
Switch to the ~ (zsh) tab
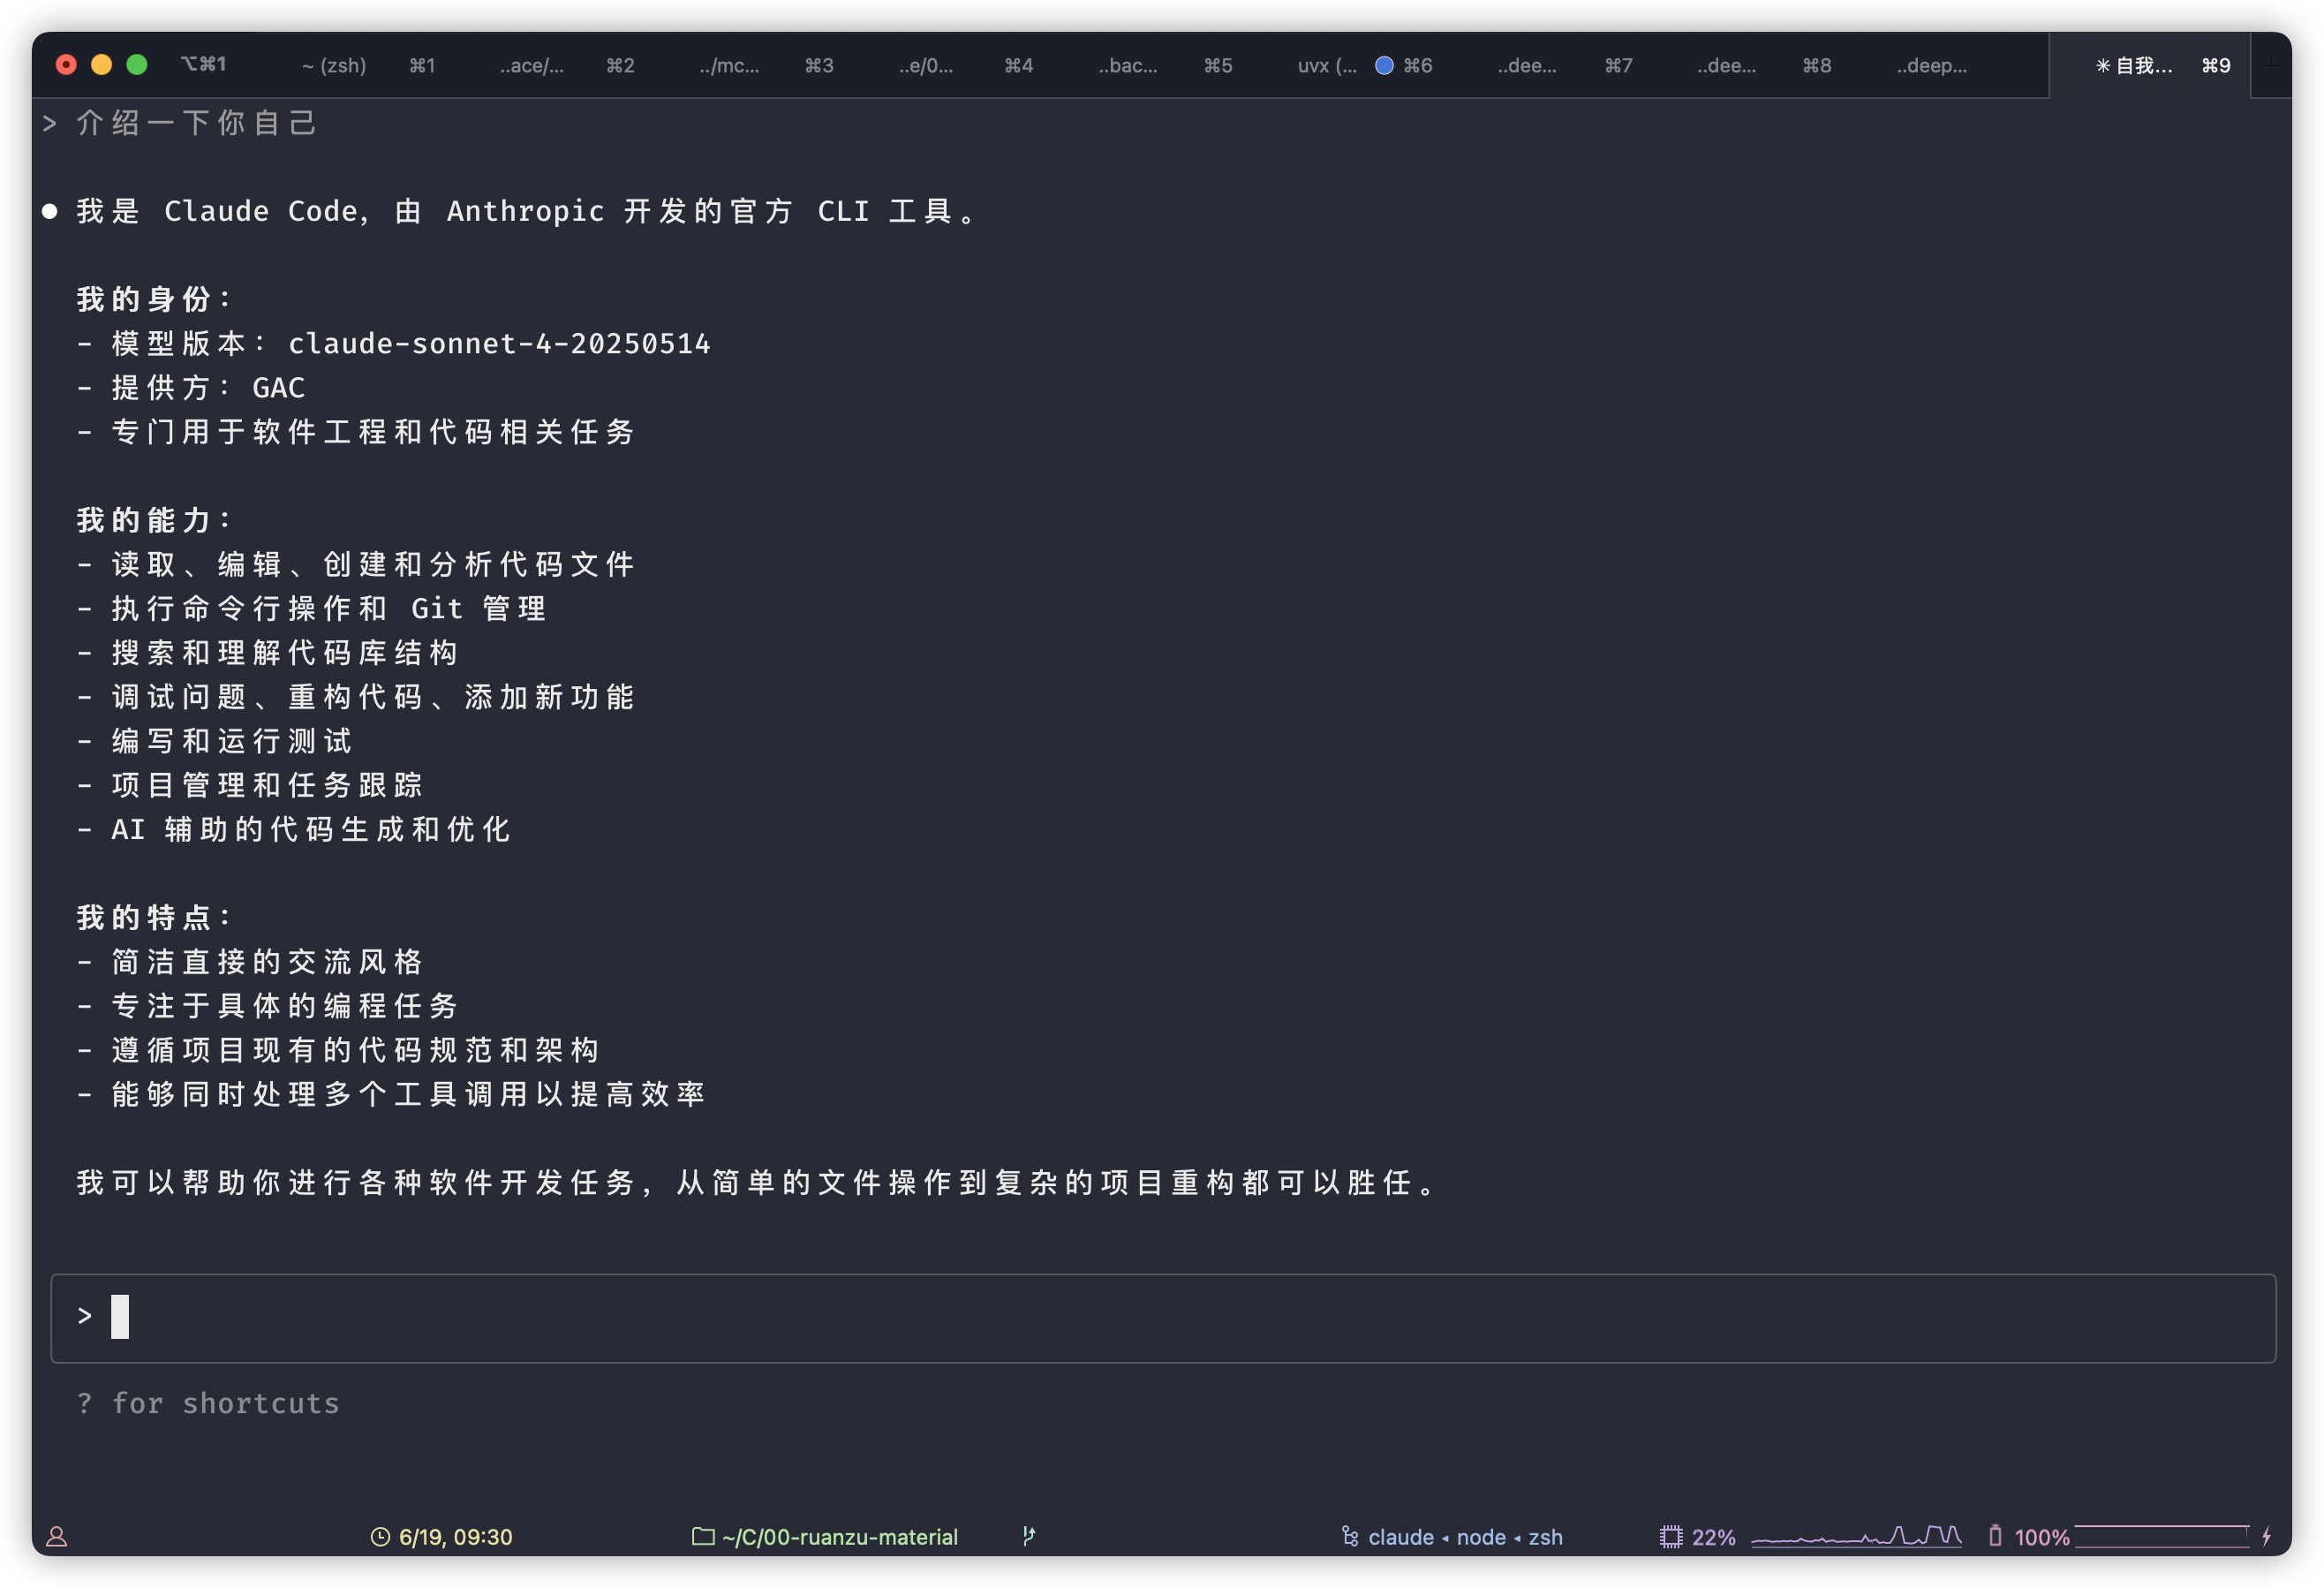click(334, 66)
